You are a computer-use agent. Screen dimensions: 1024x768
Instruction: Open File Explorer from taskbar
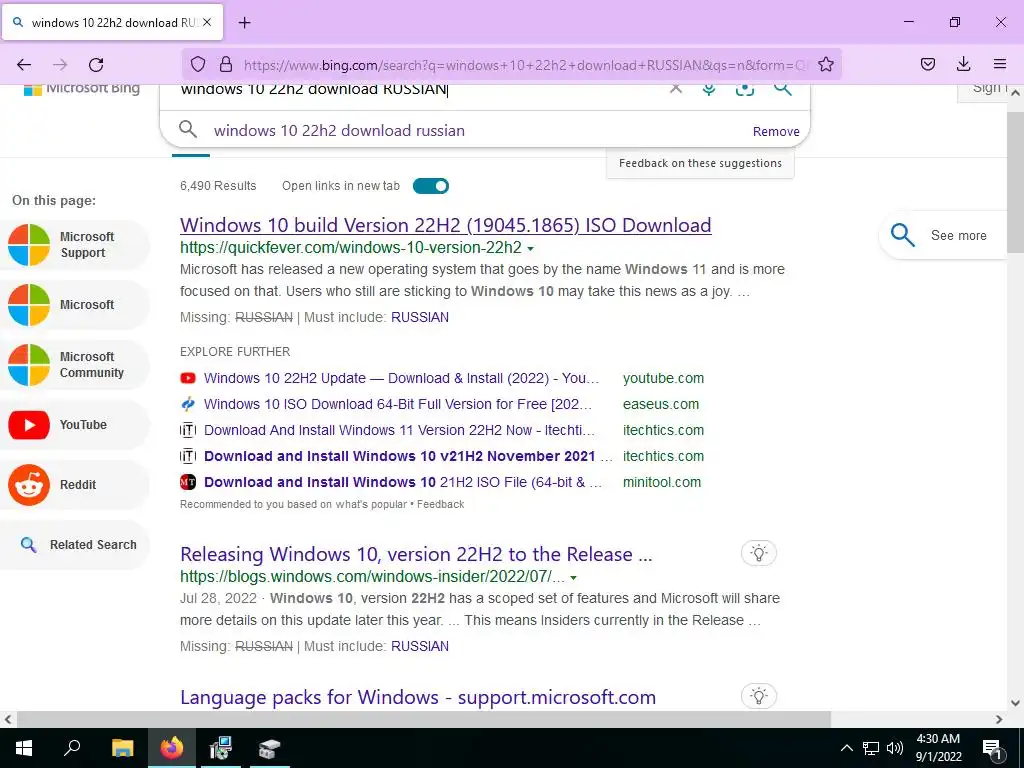pyautogui.click(x=122, y=748)
